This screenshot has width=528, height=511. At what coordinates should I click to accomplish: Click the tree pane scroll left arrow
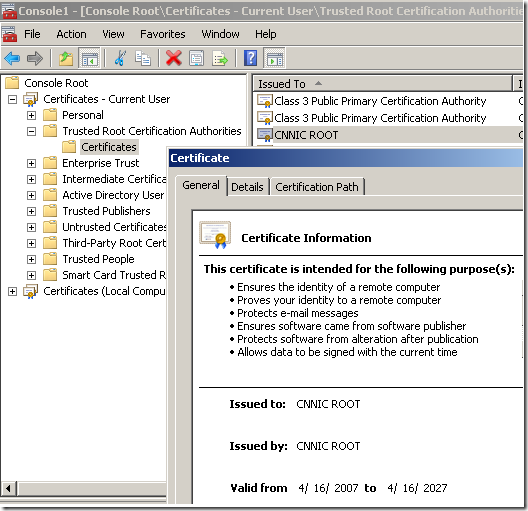8,488
